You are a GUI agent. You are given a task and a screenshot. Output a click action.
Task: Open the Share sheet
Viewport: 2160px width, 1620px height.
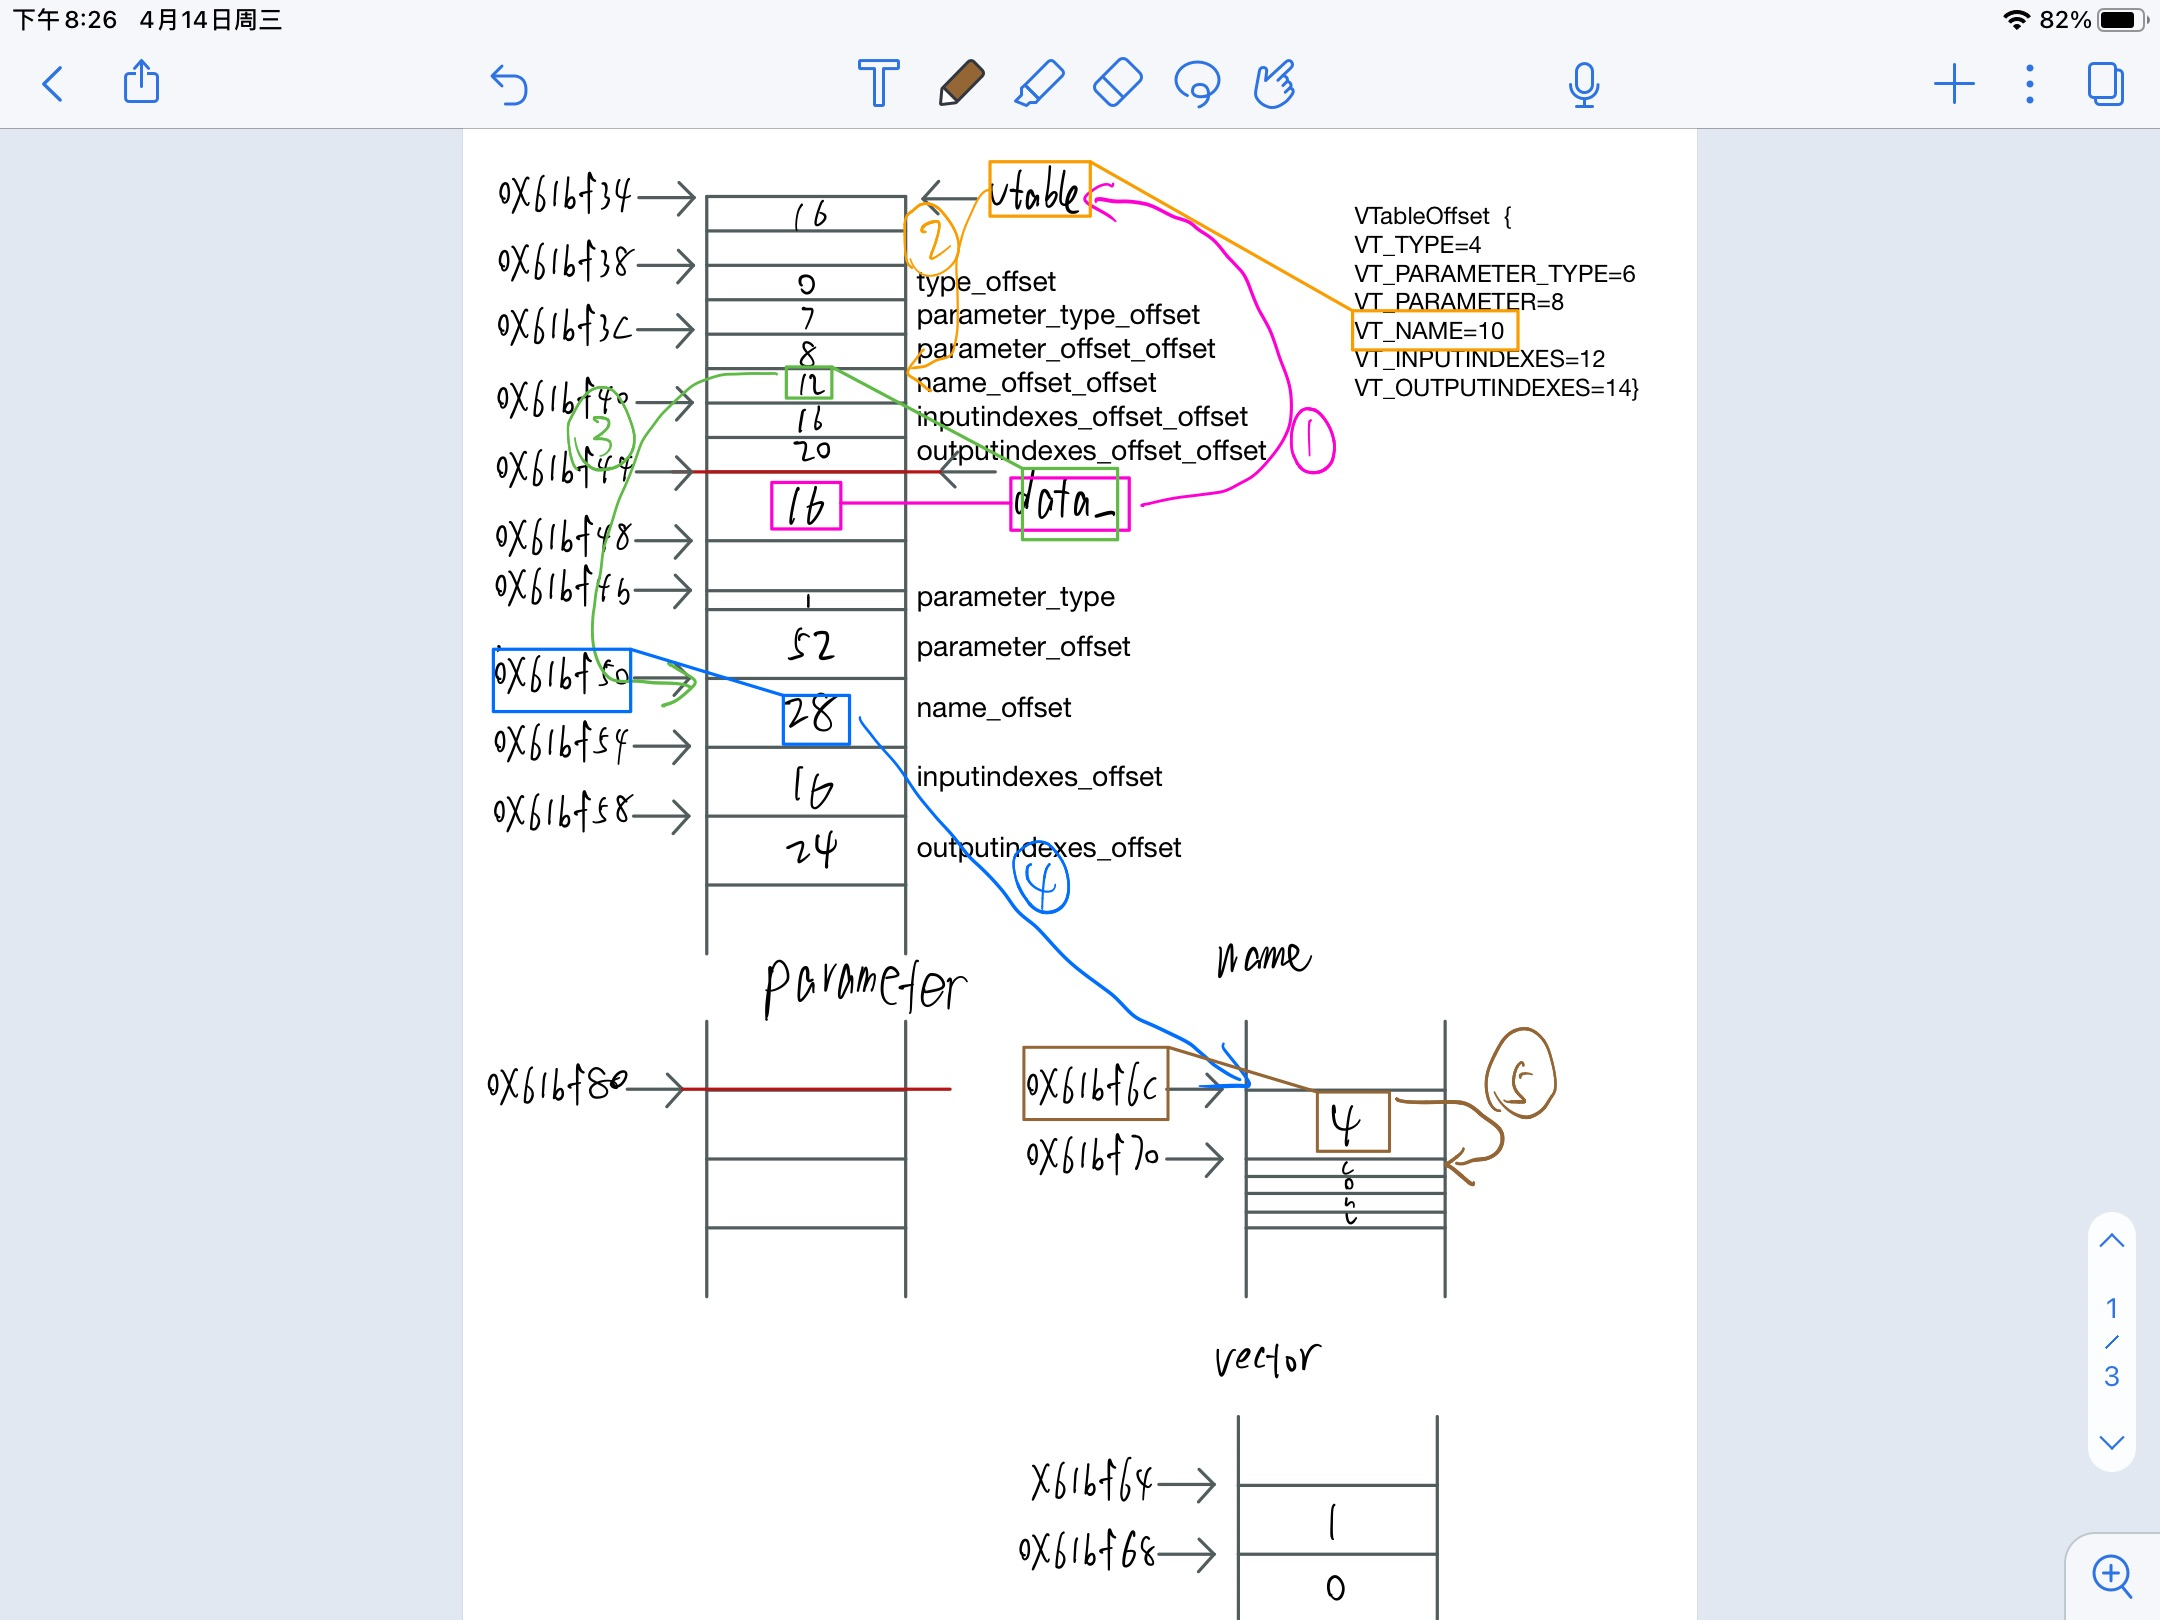pyautogui.click(x=141, y=85)
